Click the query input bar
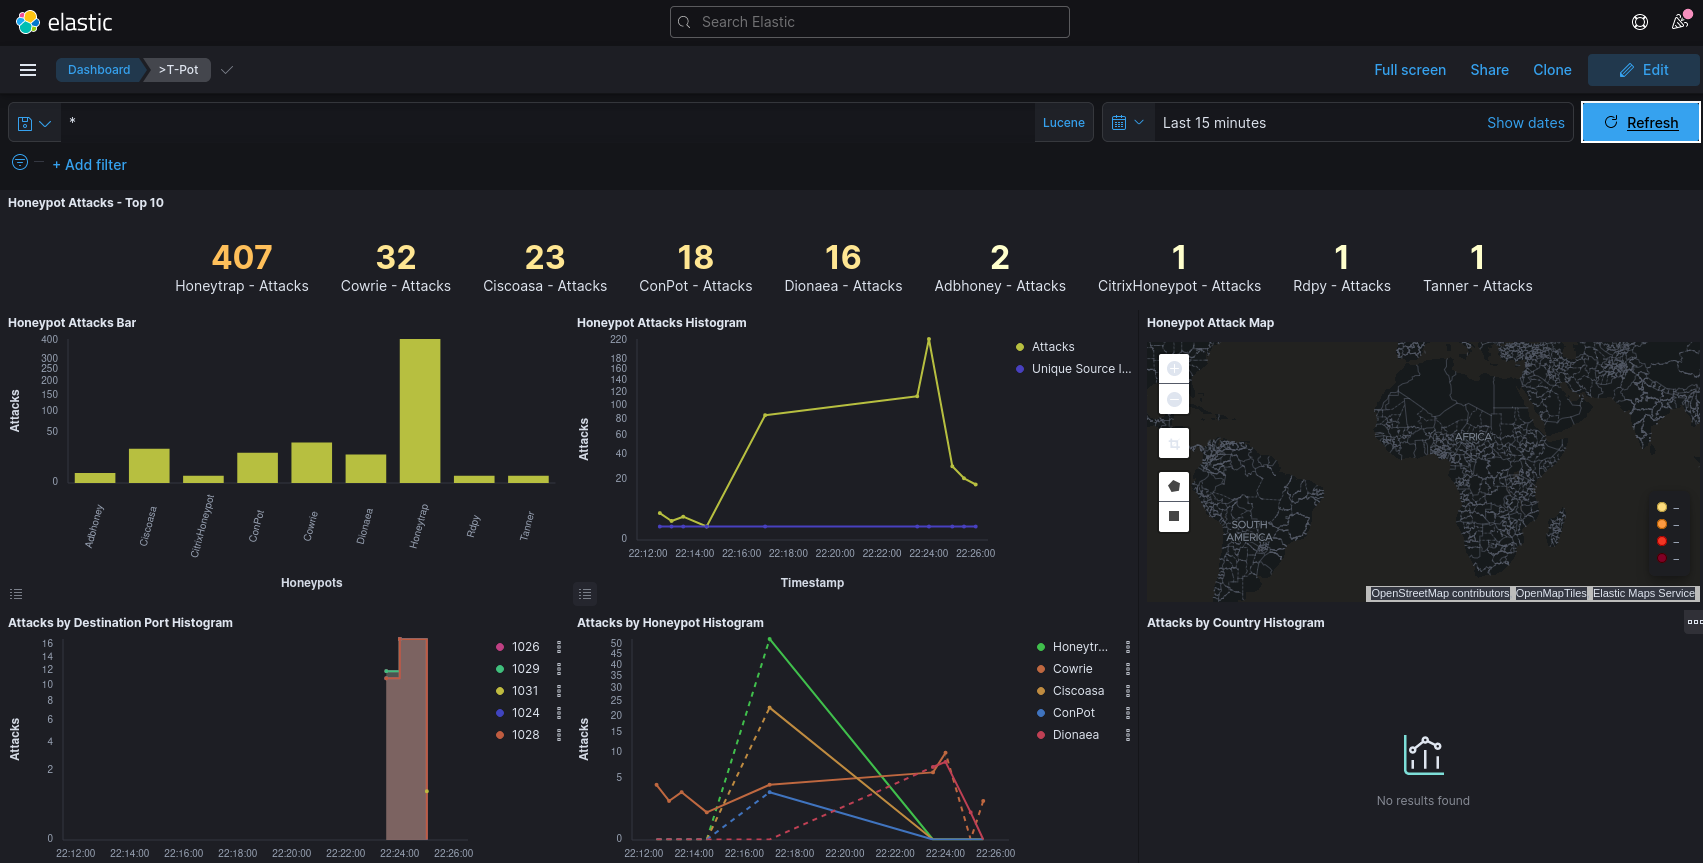Screen dimensions: 1703x863 [x=547, y=123]
